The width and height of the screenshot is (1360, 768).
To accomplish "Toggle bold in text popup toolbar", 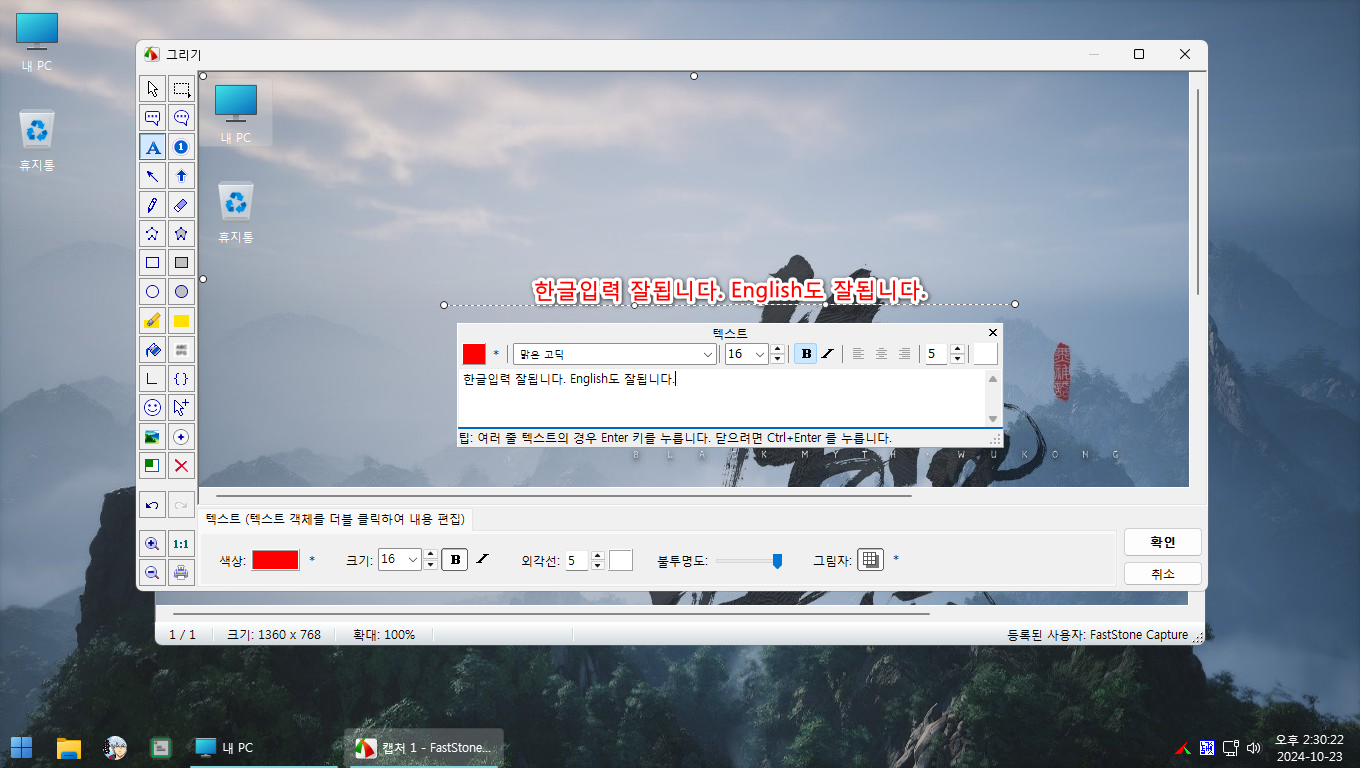I will 805,354.
